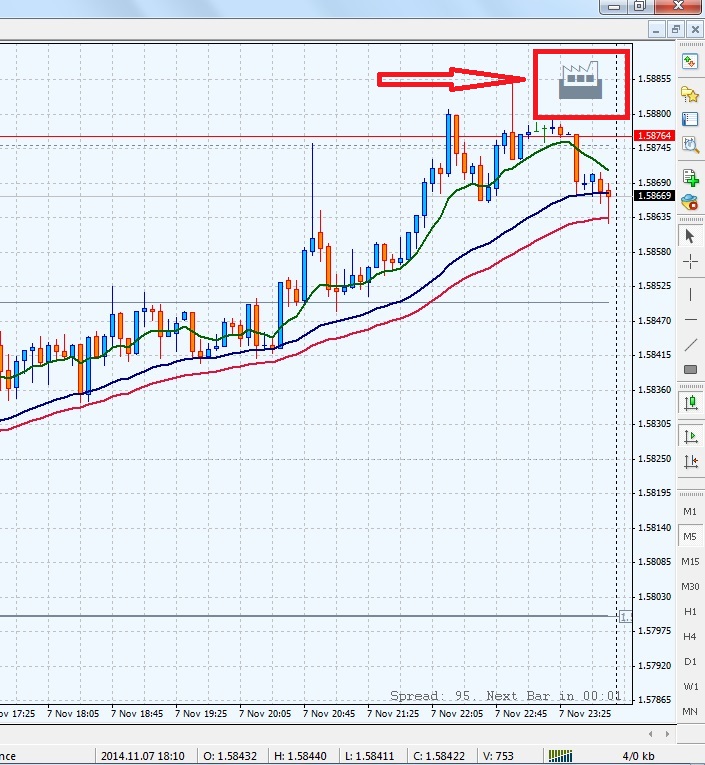This screenshot has height=765, width=705.
Task: Select the gray Rectangle drawing tool
Action: (690, 369)
